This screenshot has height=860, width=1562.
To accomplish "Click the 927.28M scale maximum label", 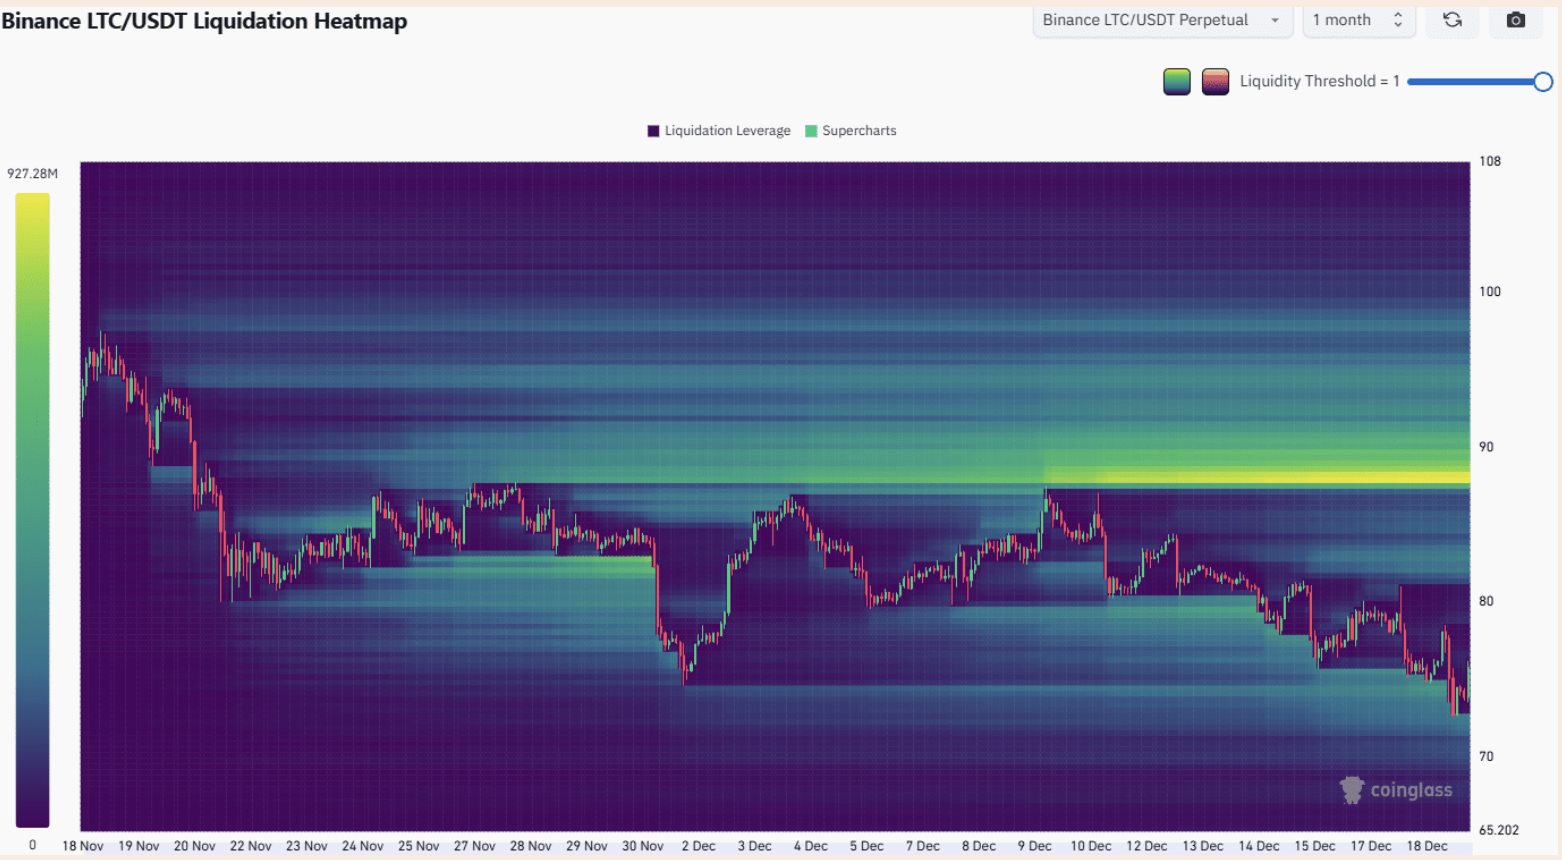I will coord(33,174).
